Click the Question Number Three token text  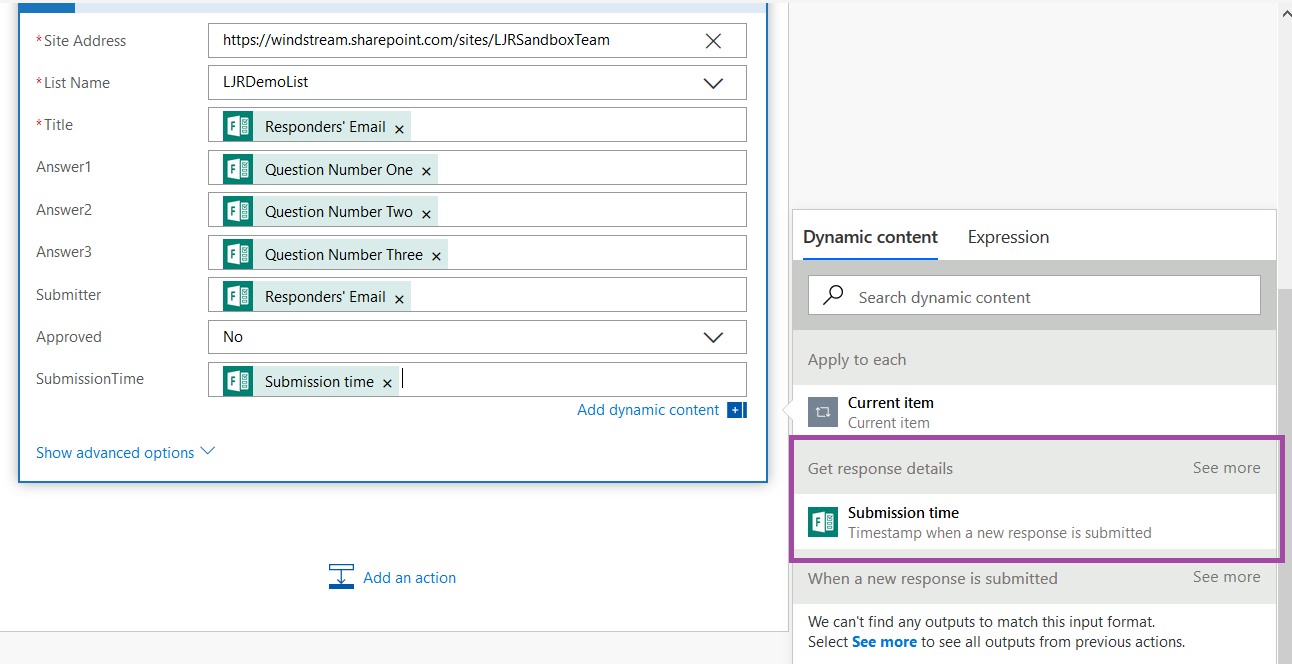(x=344, y=255)
